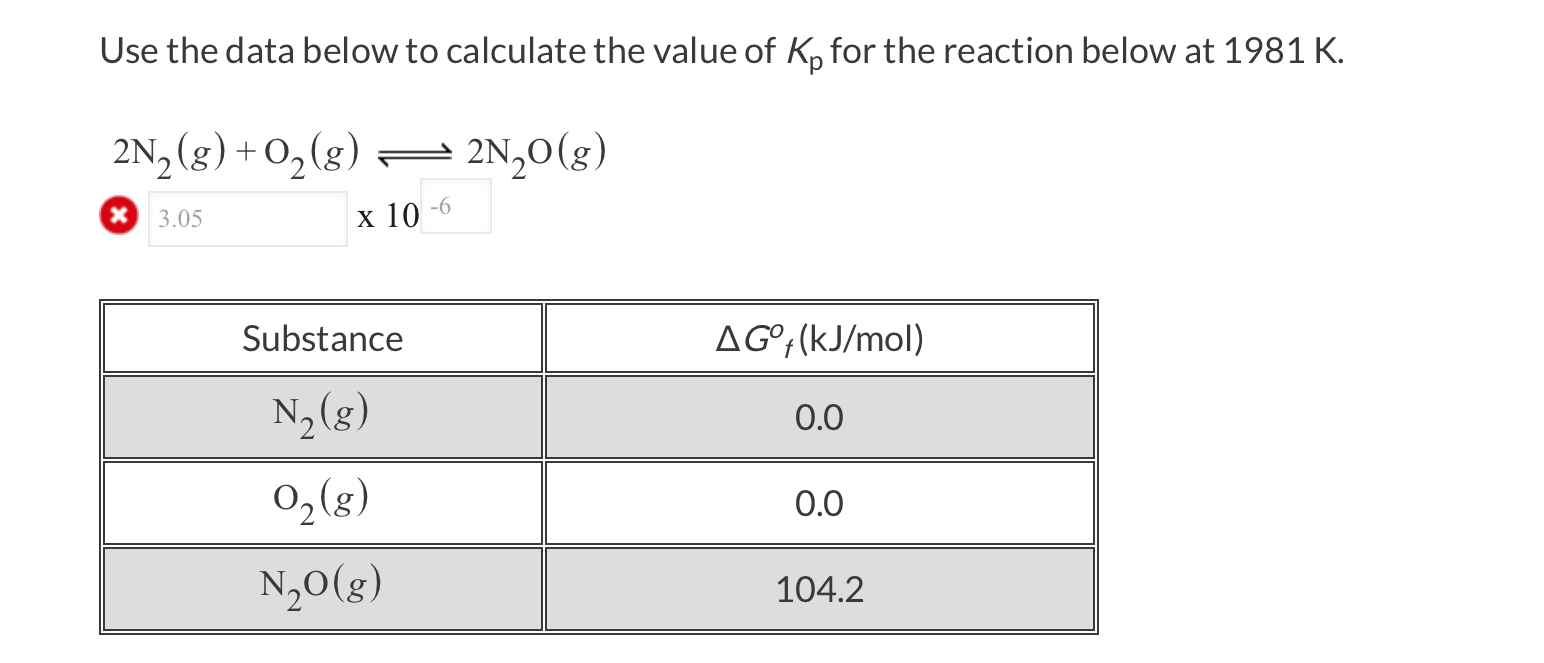Click the 2N2O(g) product in the equation
The height and width of the screenshot is (663, 1544).
535,152
